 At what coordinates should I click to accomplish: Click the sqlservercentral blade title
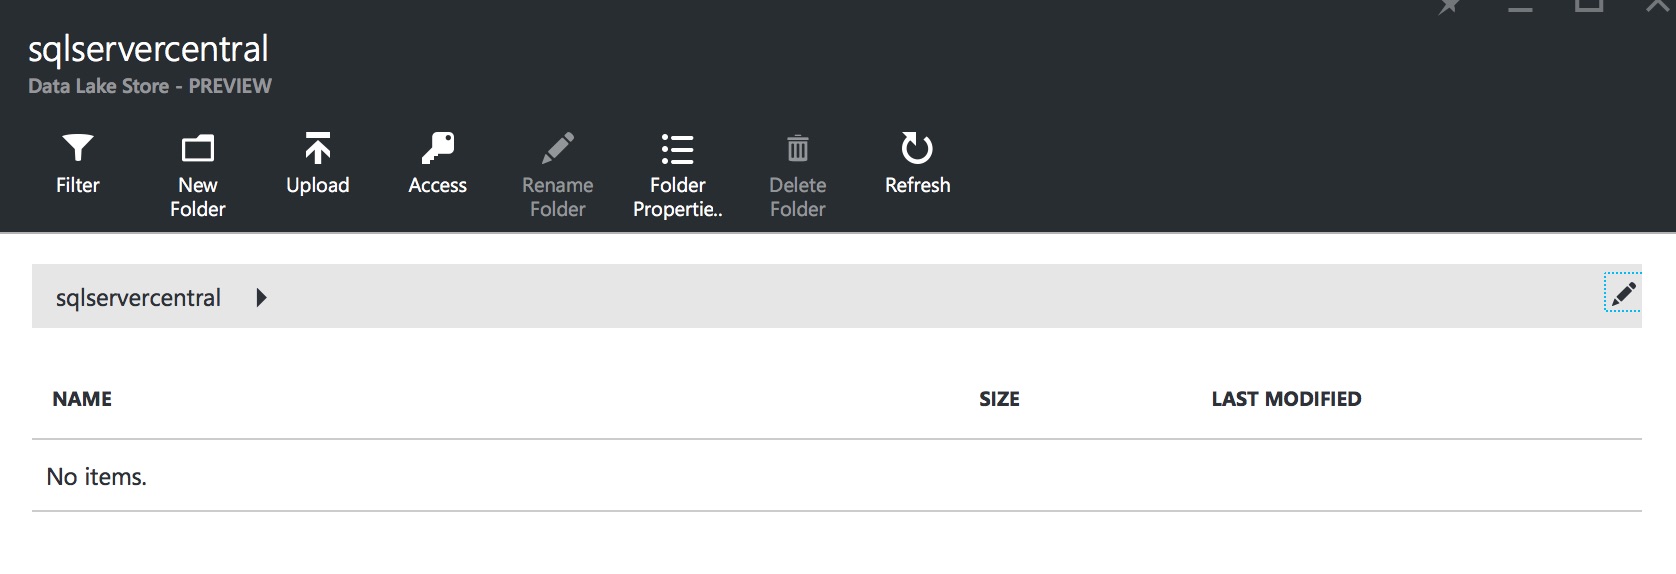click(148, 49)
